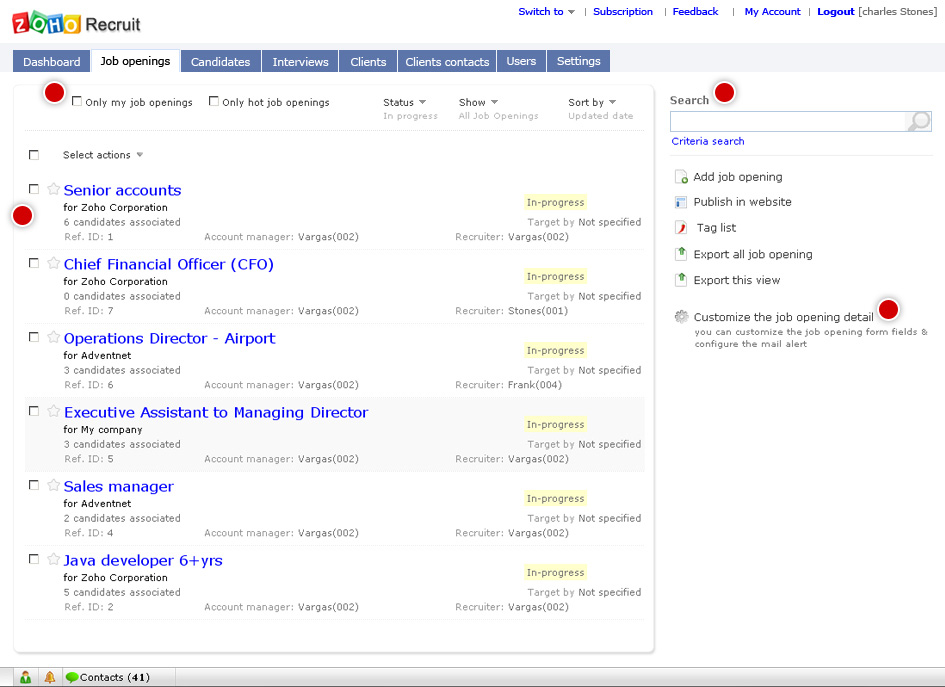Click the Export this view icon
Viewport: 945px width, 687px height.
pos(681,280)
